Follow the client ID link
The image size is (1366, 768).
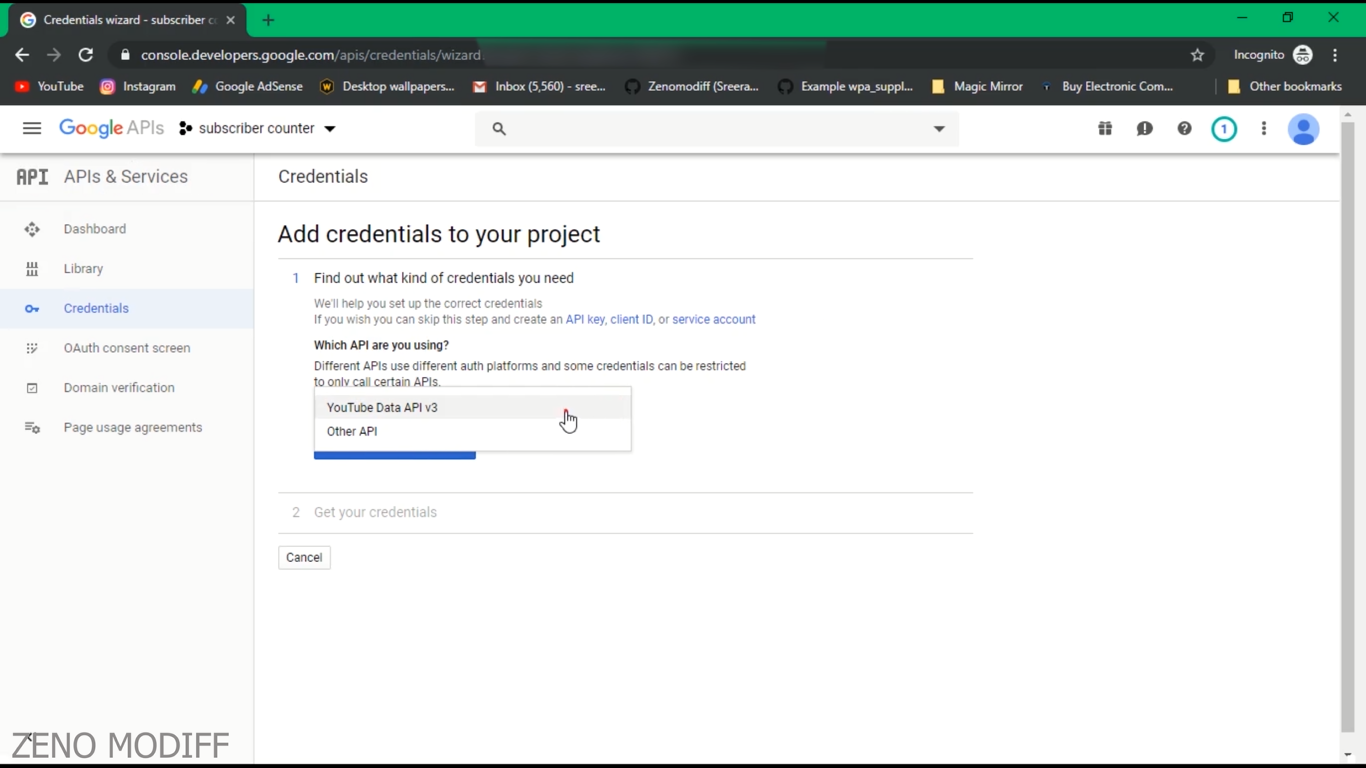pos(631,320)
